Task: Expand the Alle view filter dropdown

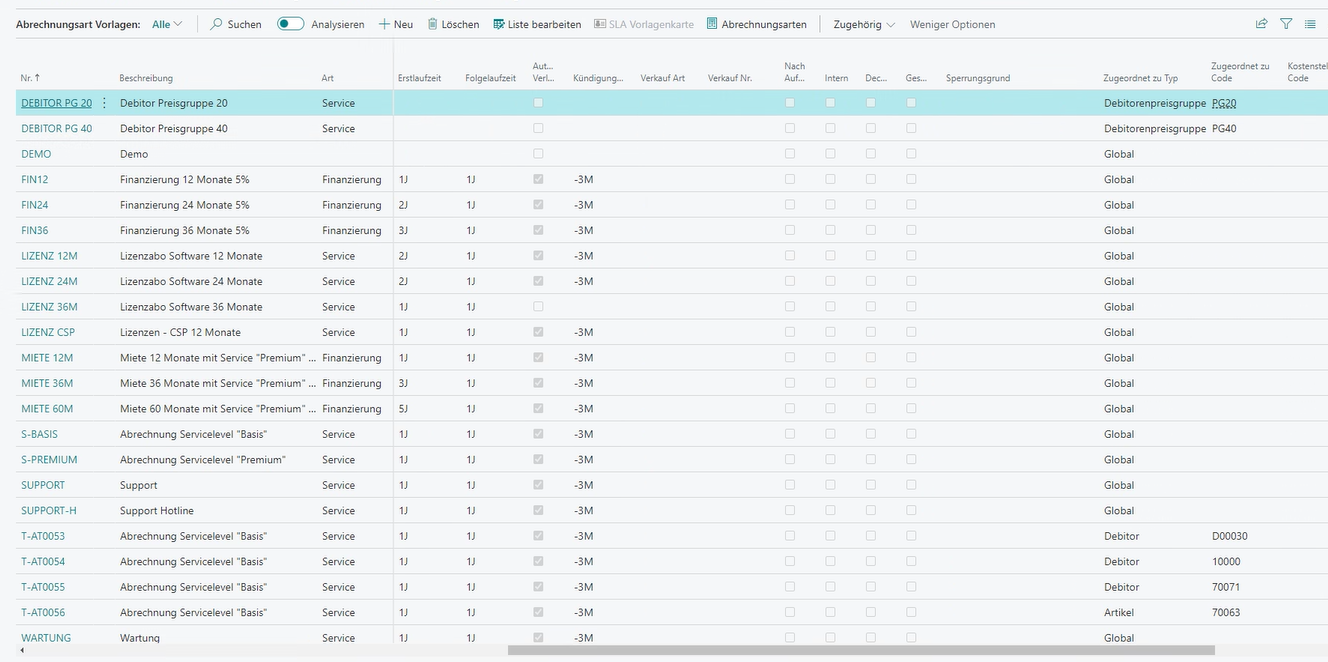Action: pos(167,24)
